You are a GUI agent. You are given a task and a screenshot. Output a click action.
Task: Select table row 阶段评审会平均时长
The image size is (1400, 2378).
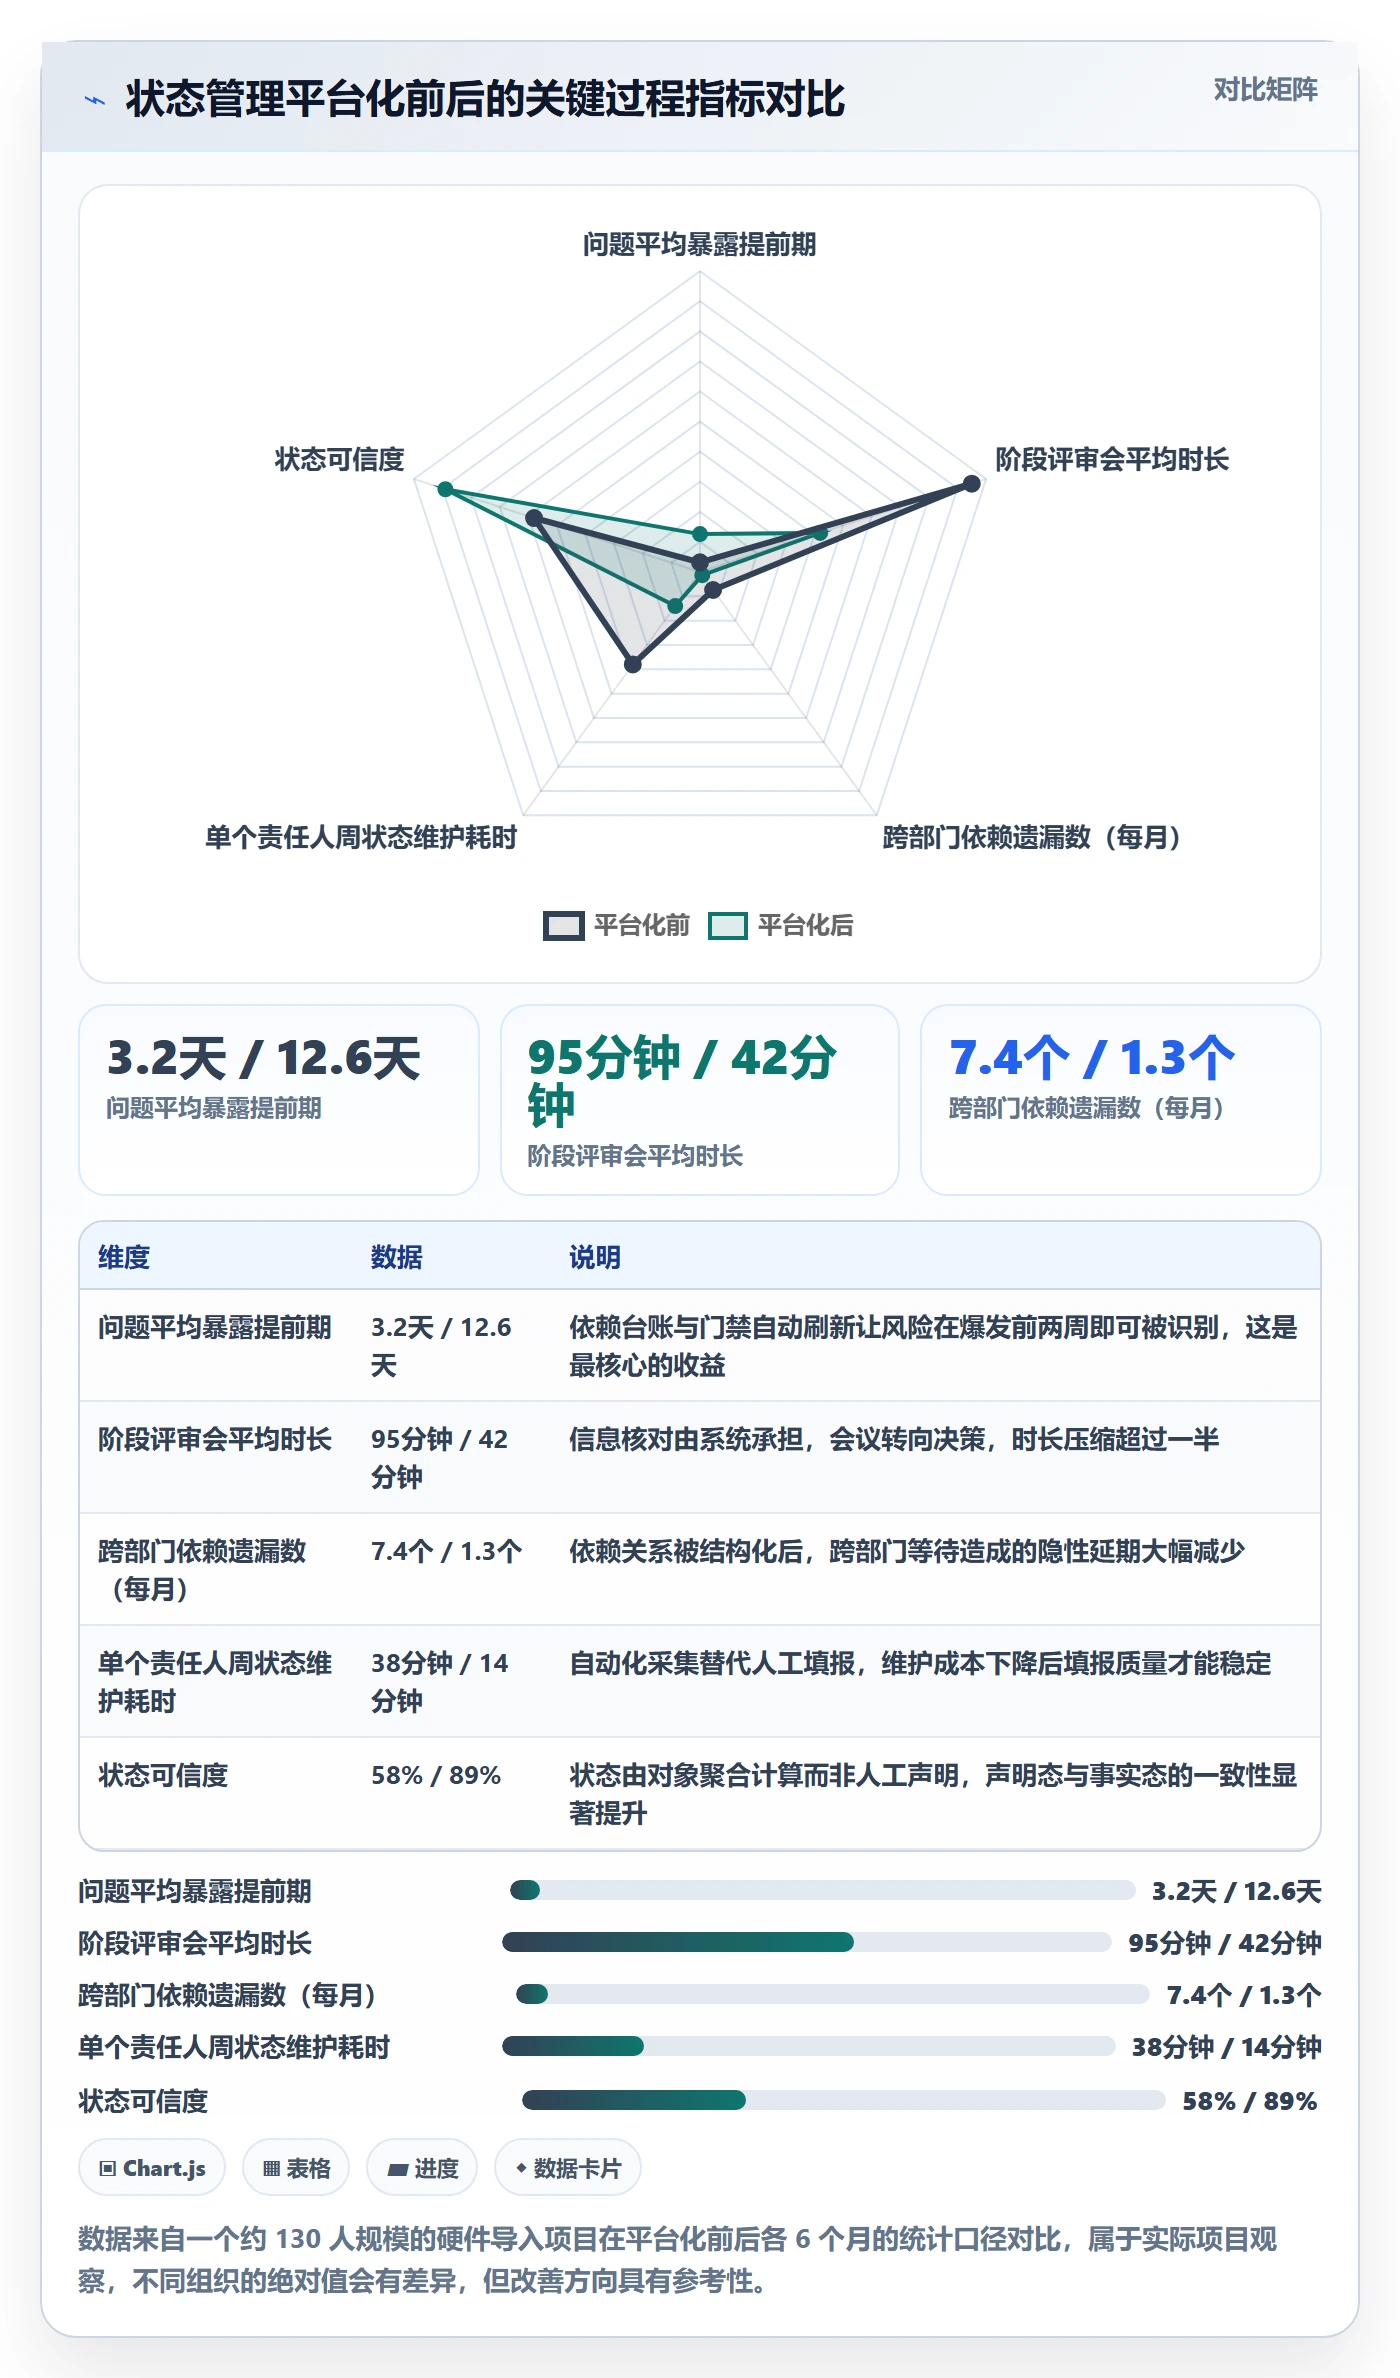(700, 1457)
